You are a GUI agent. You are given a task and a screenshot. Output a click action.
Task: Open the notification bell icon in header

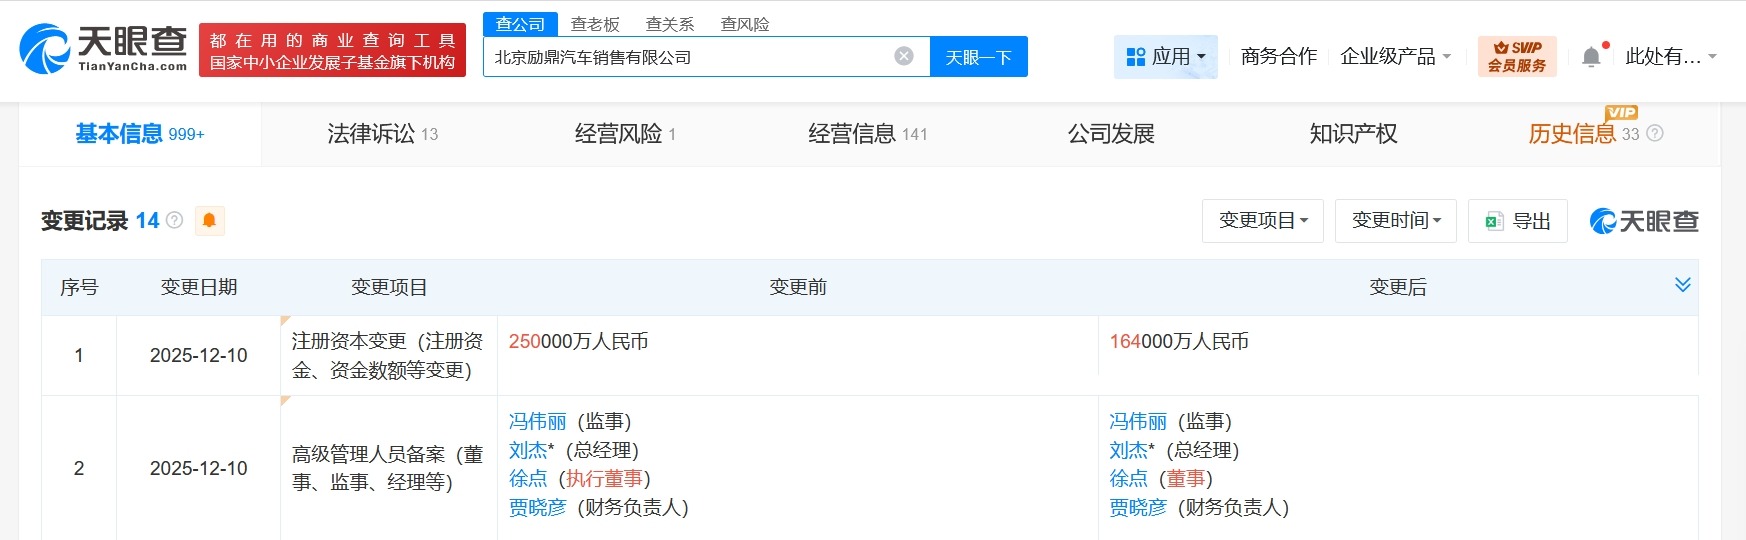tap(1591, 57)
